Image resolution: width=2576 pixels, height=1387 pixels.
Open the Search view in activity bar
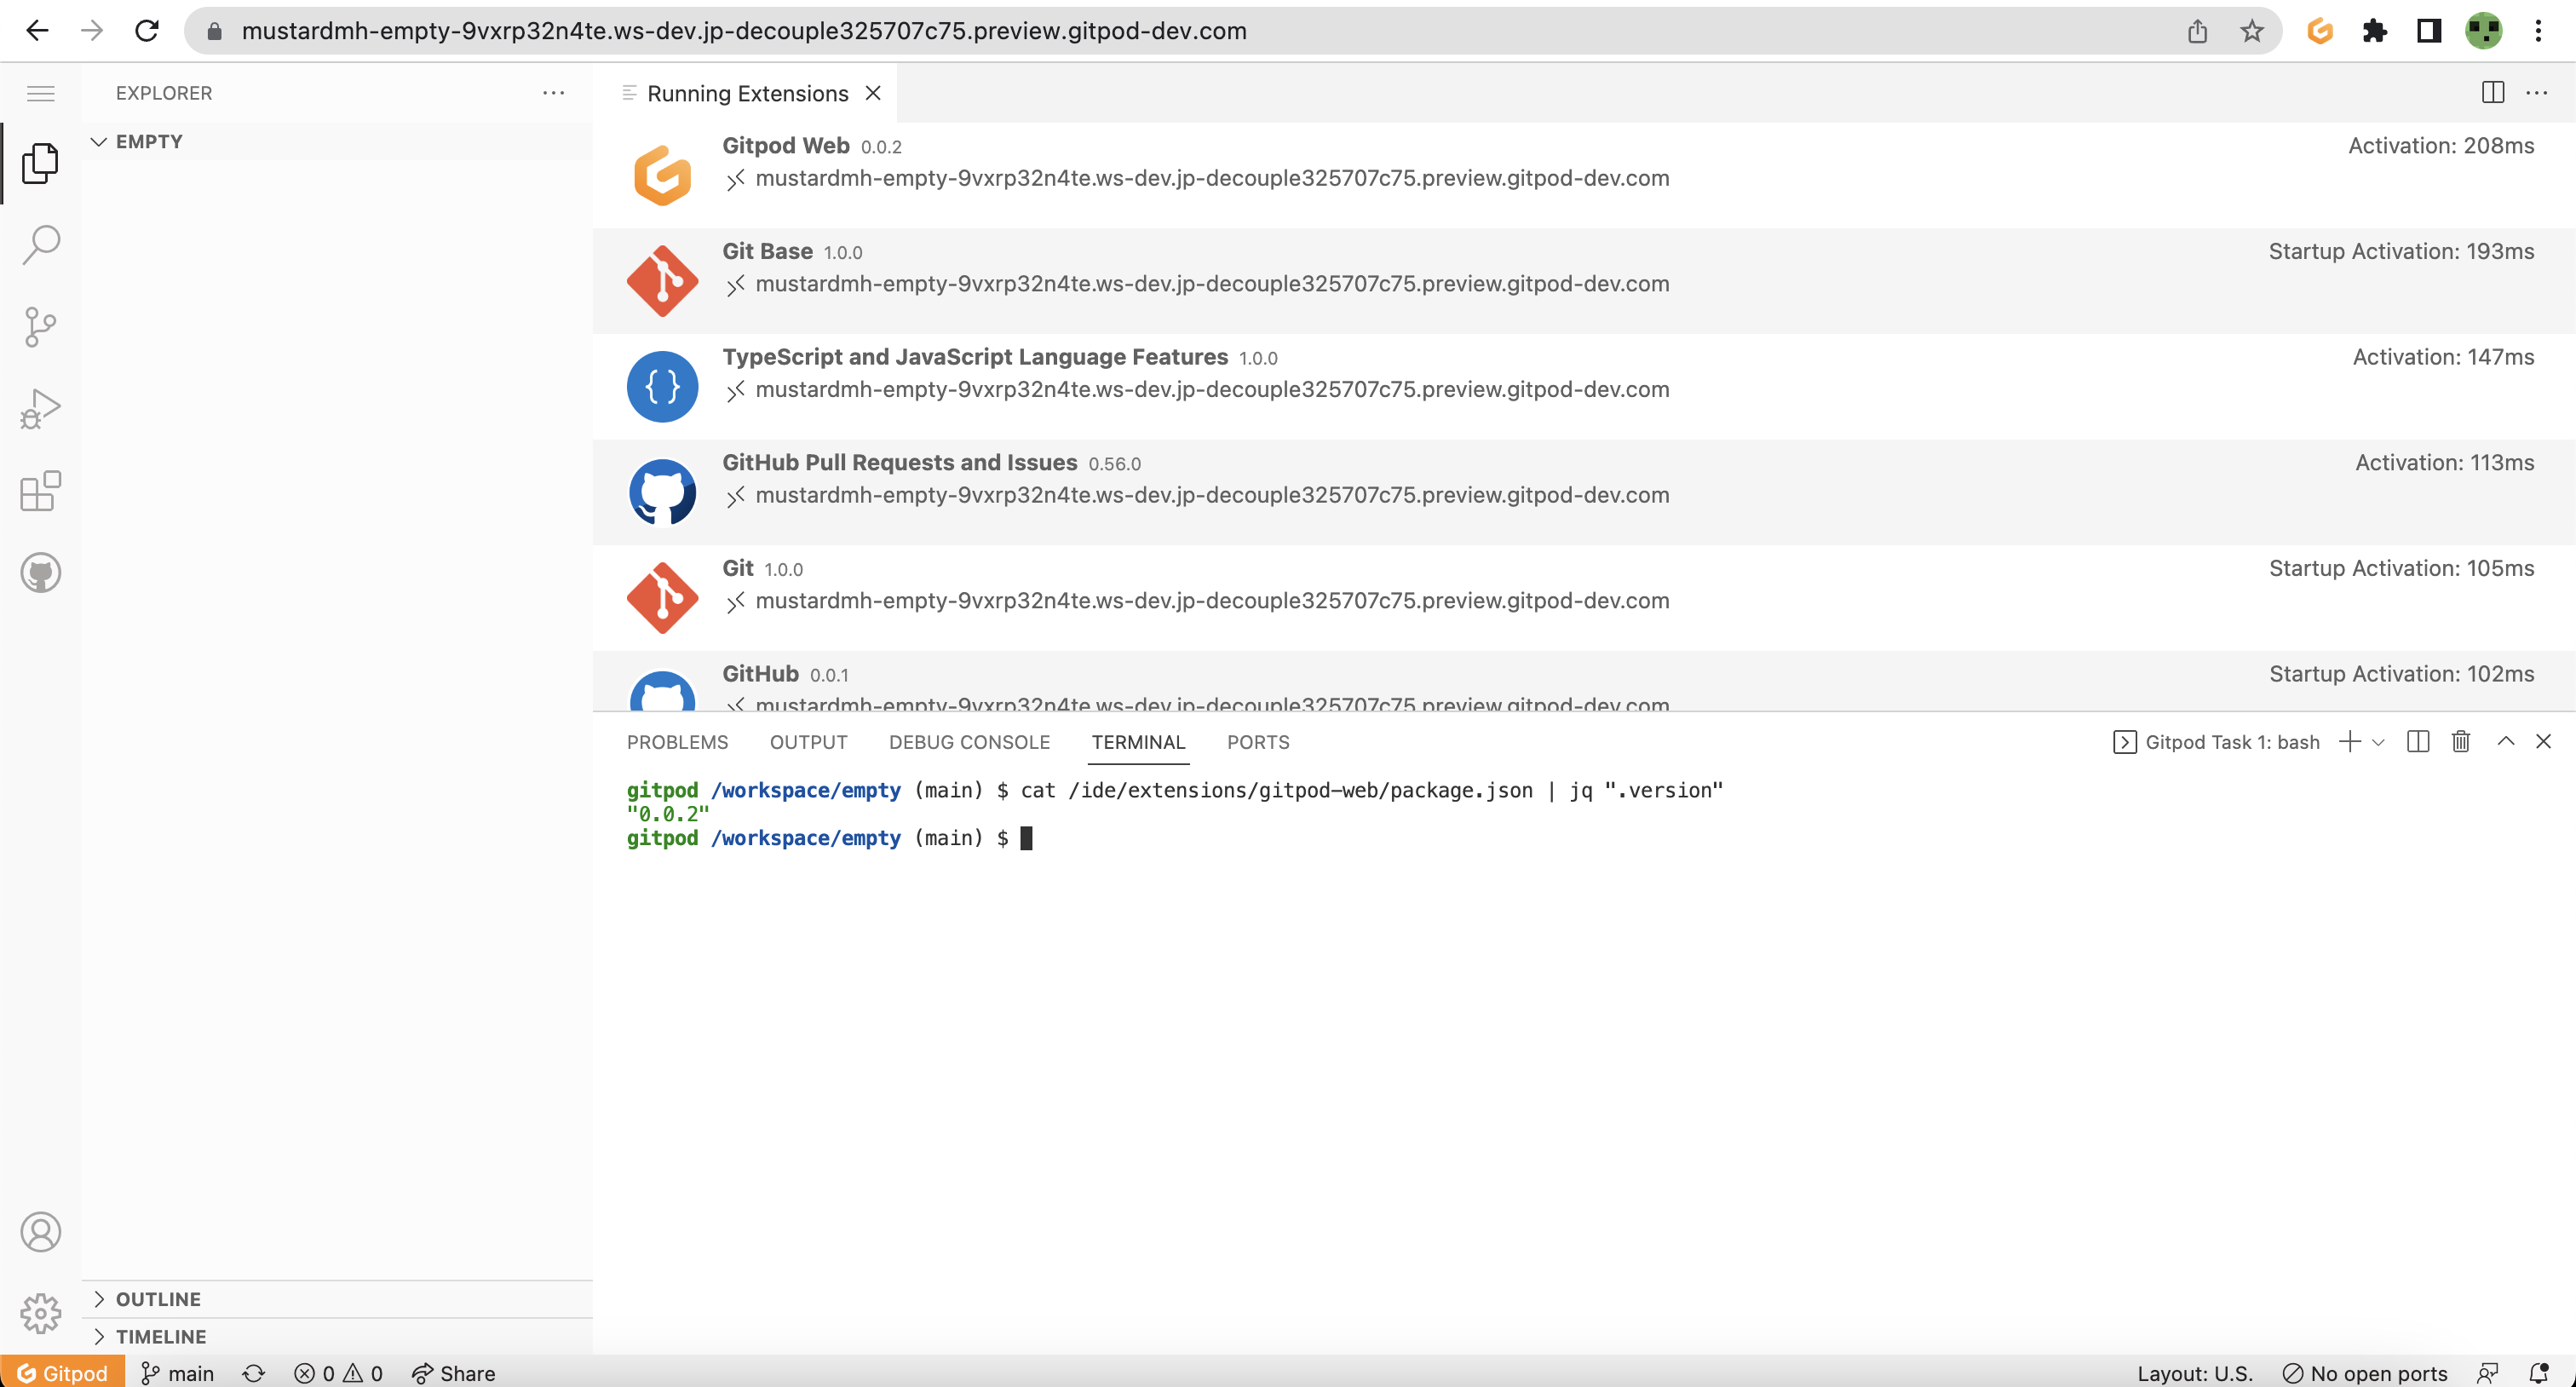41,244
